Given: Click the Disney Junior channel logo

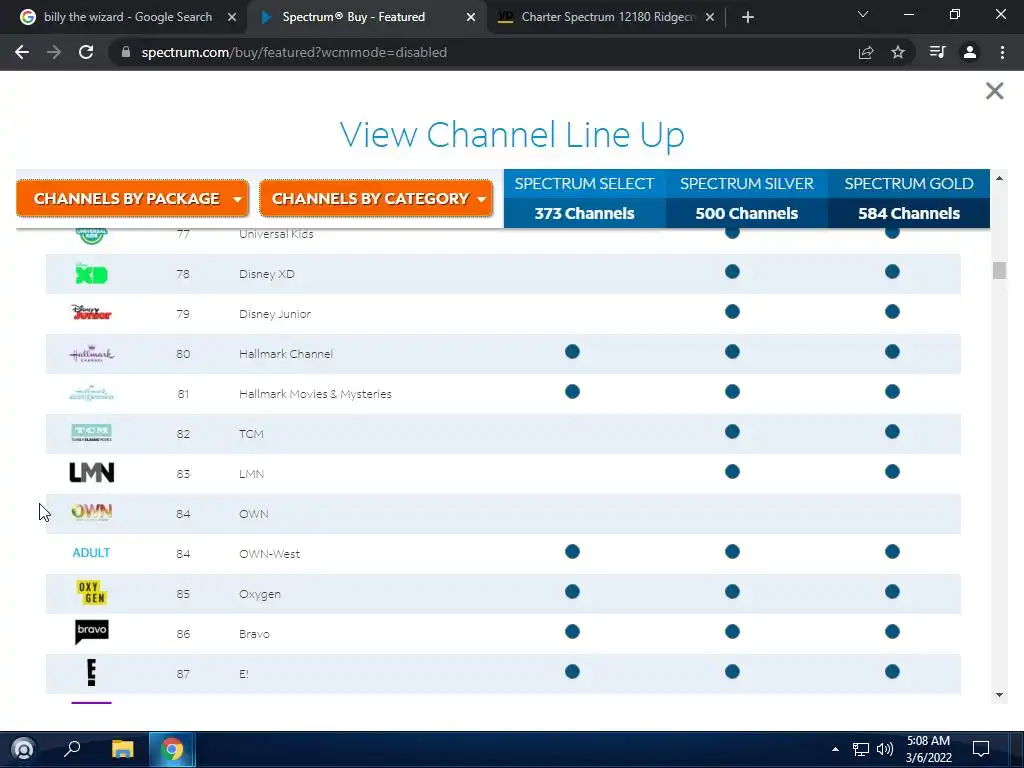Looking at the screenshot, I should [91, 313].
